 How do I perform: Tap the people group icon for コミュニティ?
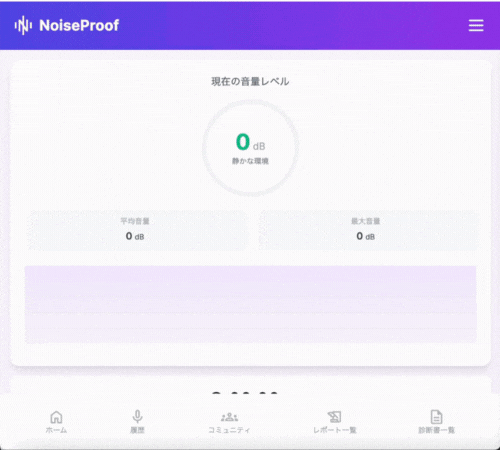(229, 417)
